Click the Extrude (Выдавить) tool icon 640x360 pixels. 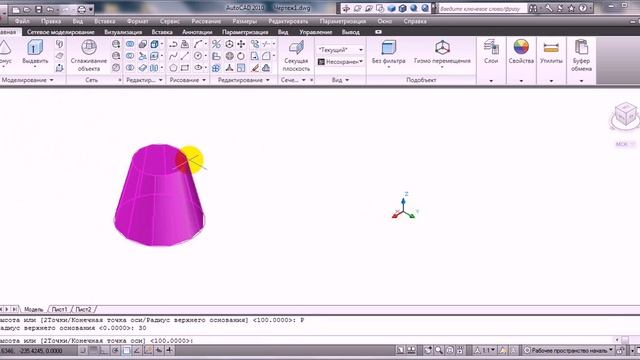tap(35, 47)
